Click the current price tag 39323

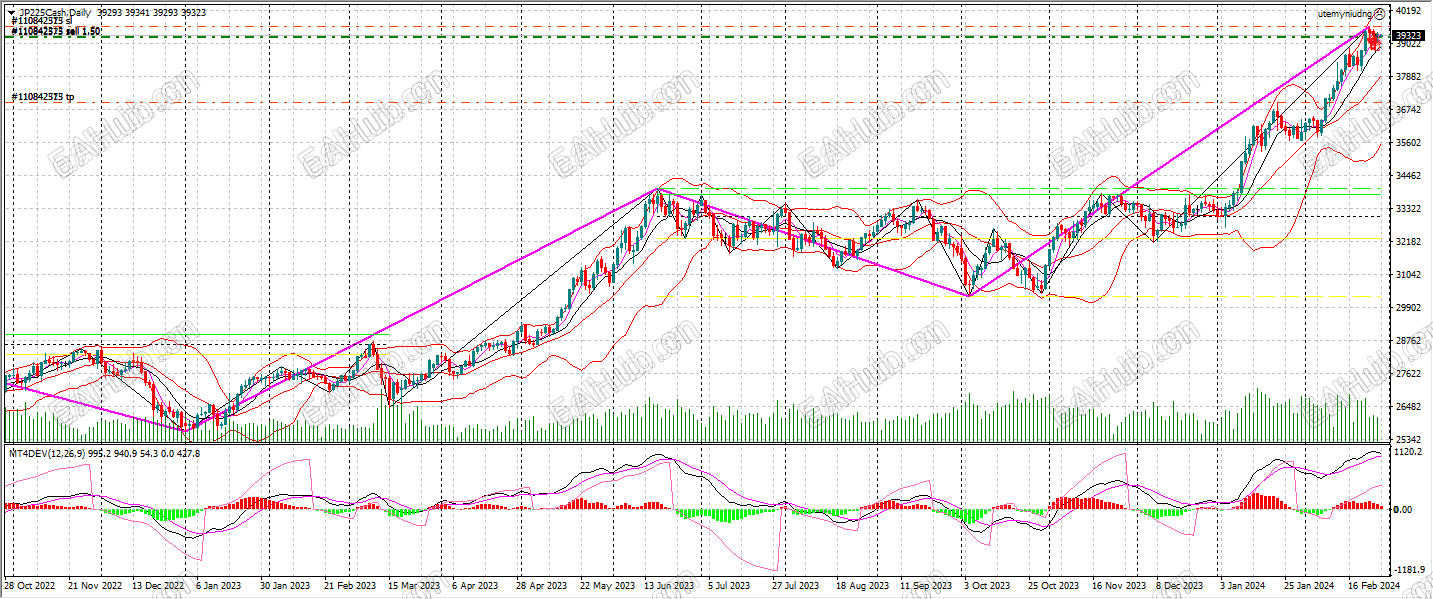(1407, 35)
